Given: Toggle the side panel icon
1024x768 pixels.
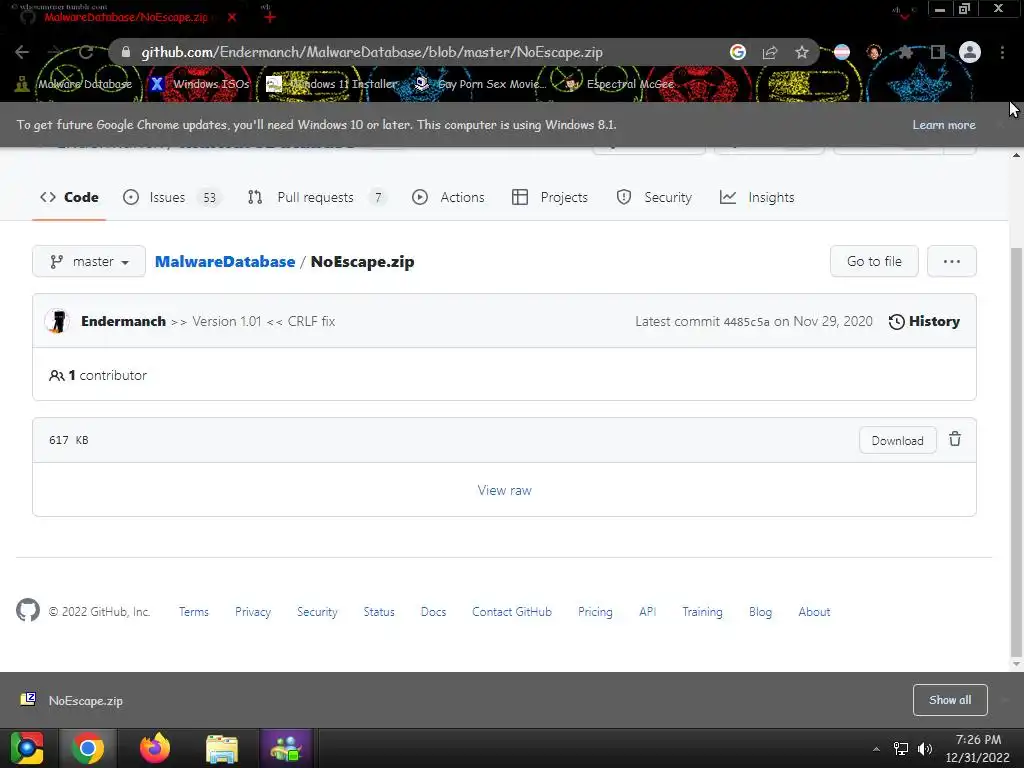Looking at the screenshot, I should [938, 52].
